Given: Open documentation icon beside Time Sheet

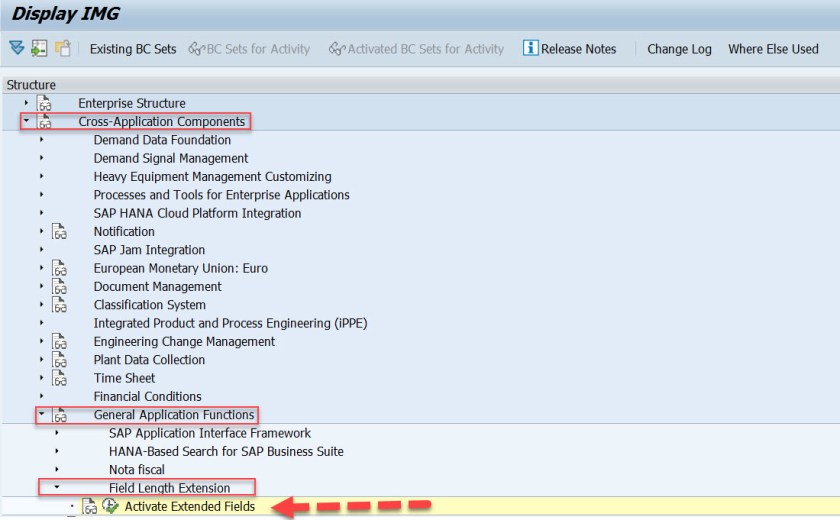Looking at the screenshot, I should pos(59,378).
